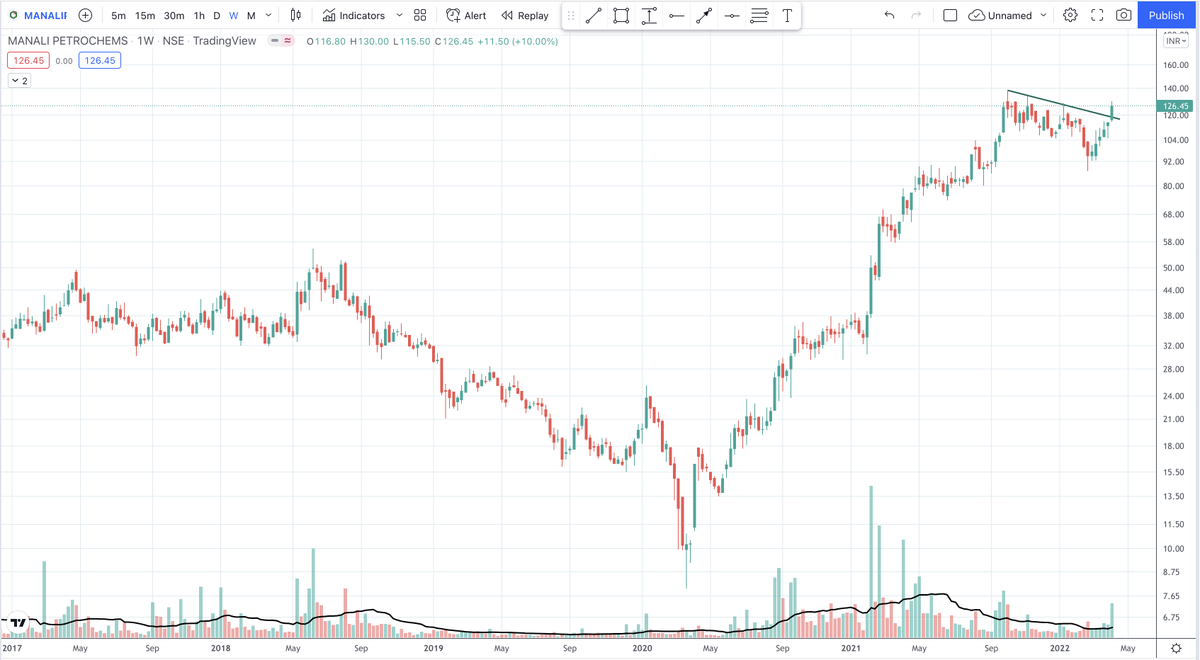Image resolution: width=1200 pixels, height=660 pixels.
Task: Click the MANALI PETROCHEMS chart title
Action: click(x=67, y=41)
